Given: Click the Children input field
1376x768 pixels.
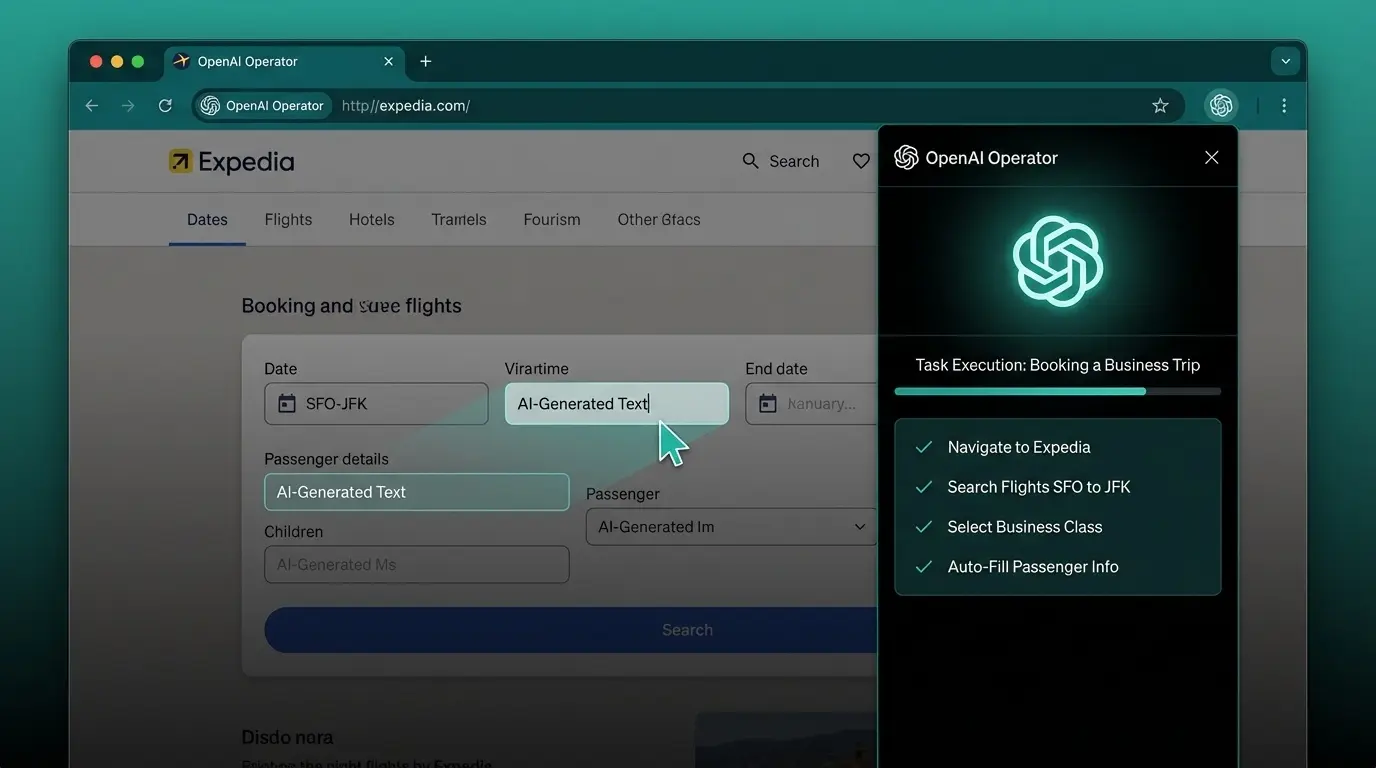Looking at the screenshot, I should click(416, 564).
